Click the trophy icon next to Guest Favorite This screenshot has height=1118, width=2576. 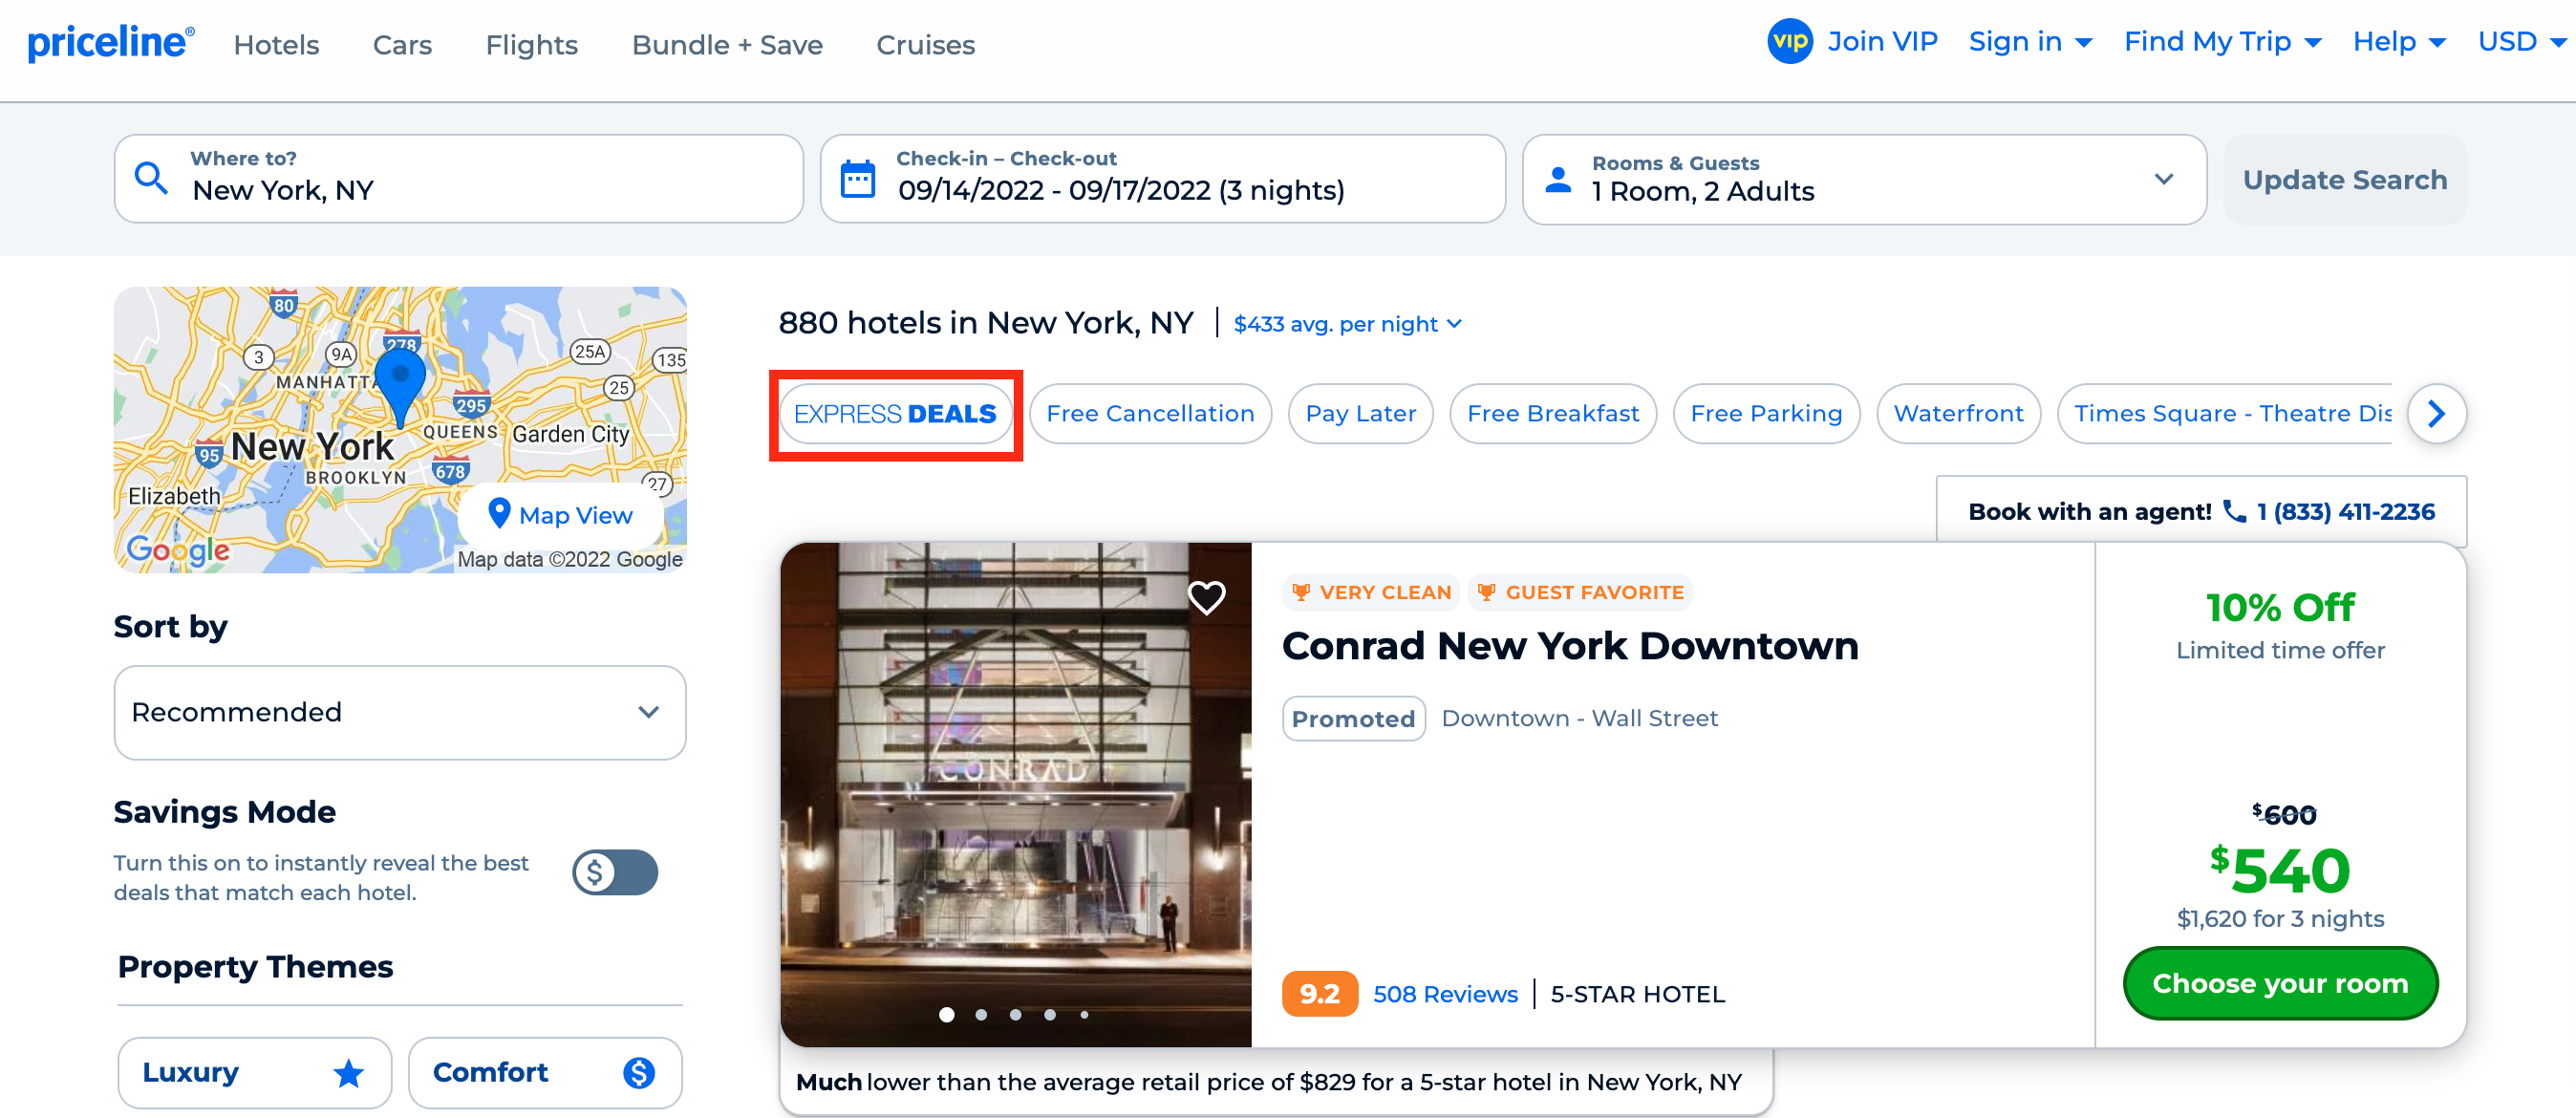(x=1486, y=592)
